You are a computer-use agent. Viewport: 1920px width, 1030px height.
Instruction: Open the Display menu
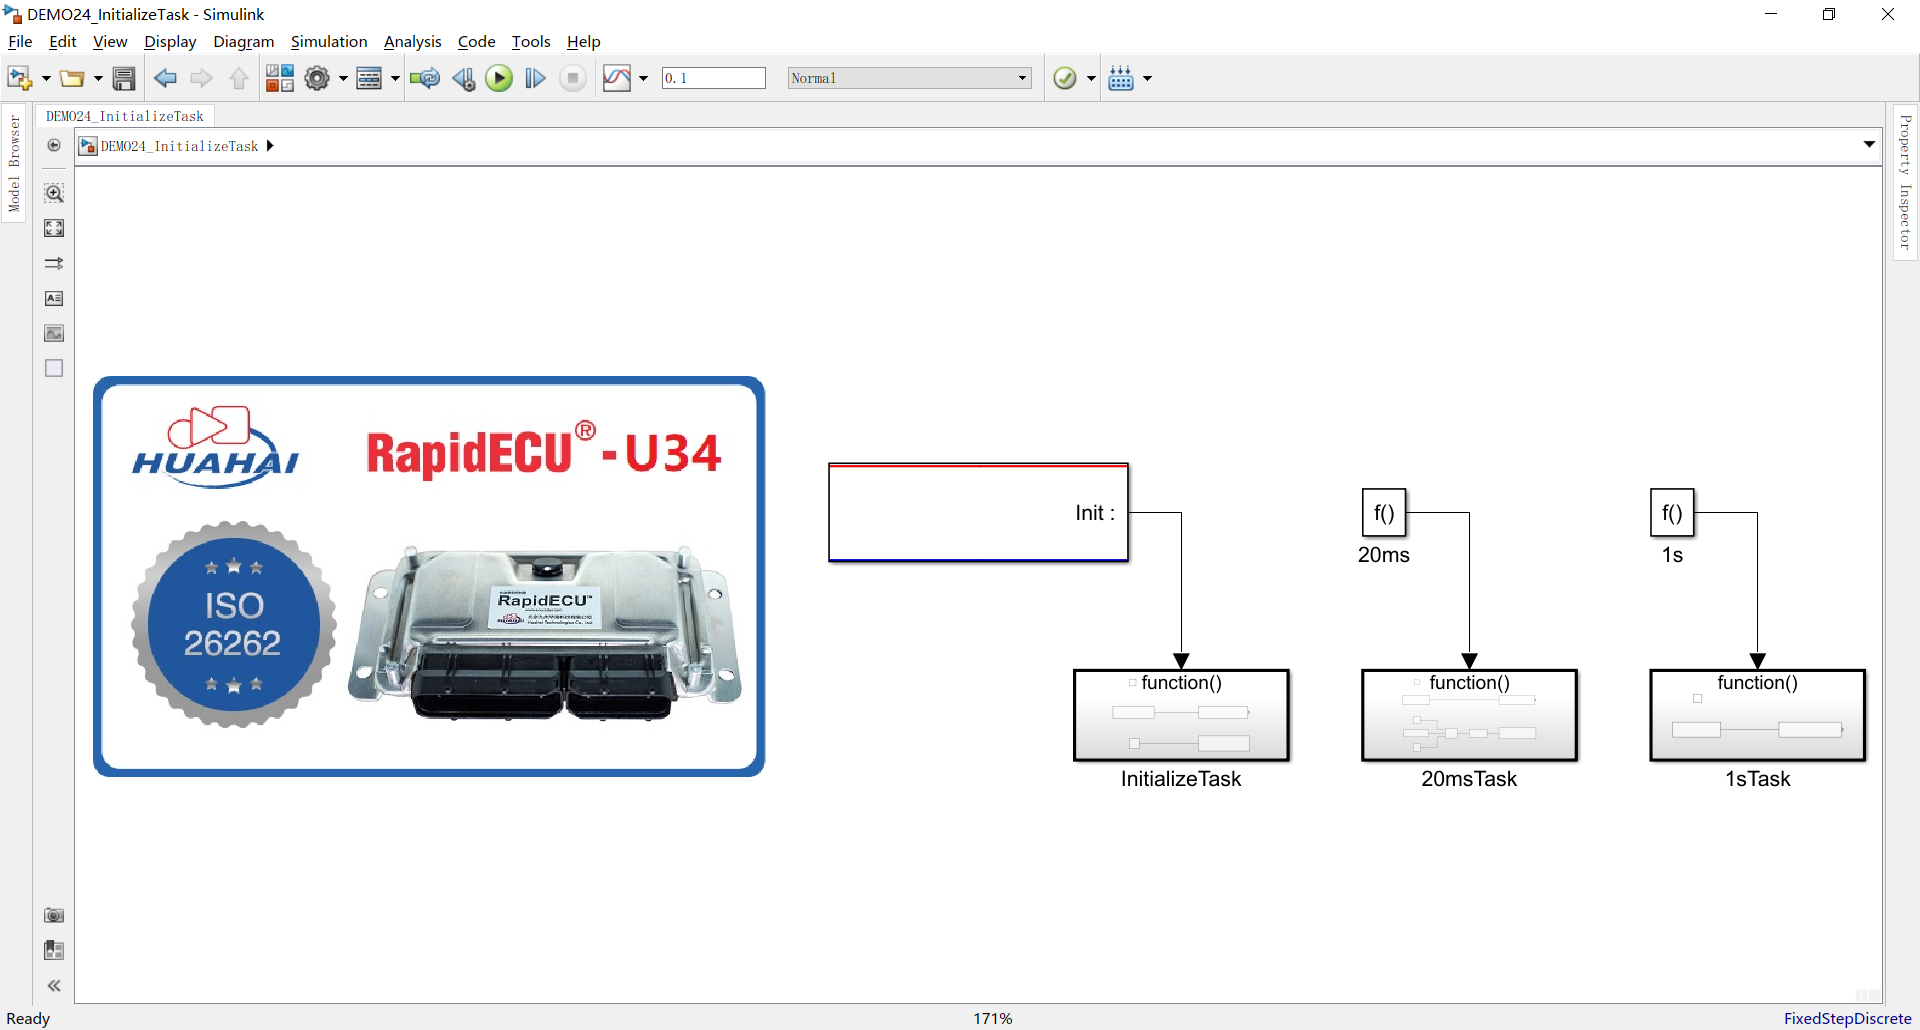170,41
